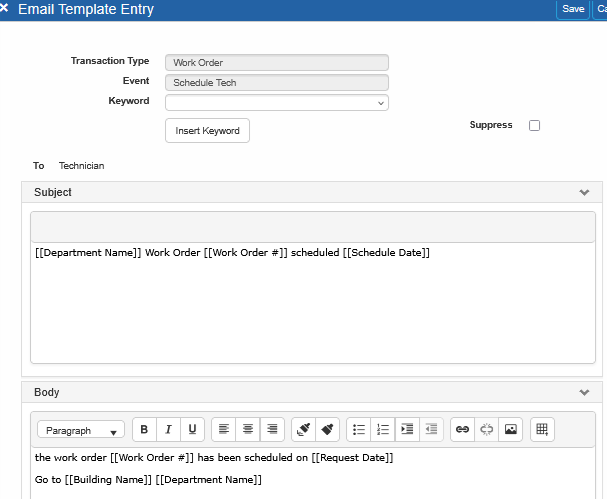Screen dimensions: 607x499
Task: Click the Insert Keyword button
Action: coord(207,131)
